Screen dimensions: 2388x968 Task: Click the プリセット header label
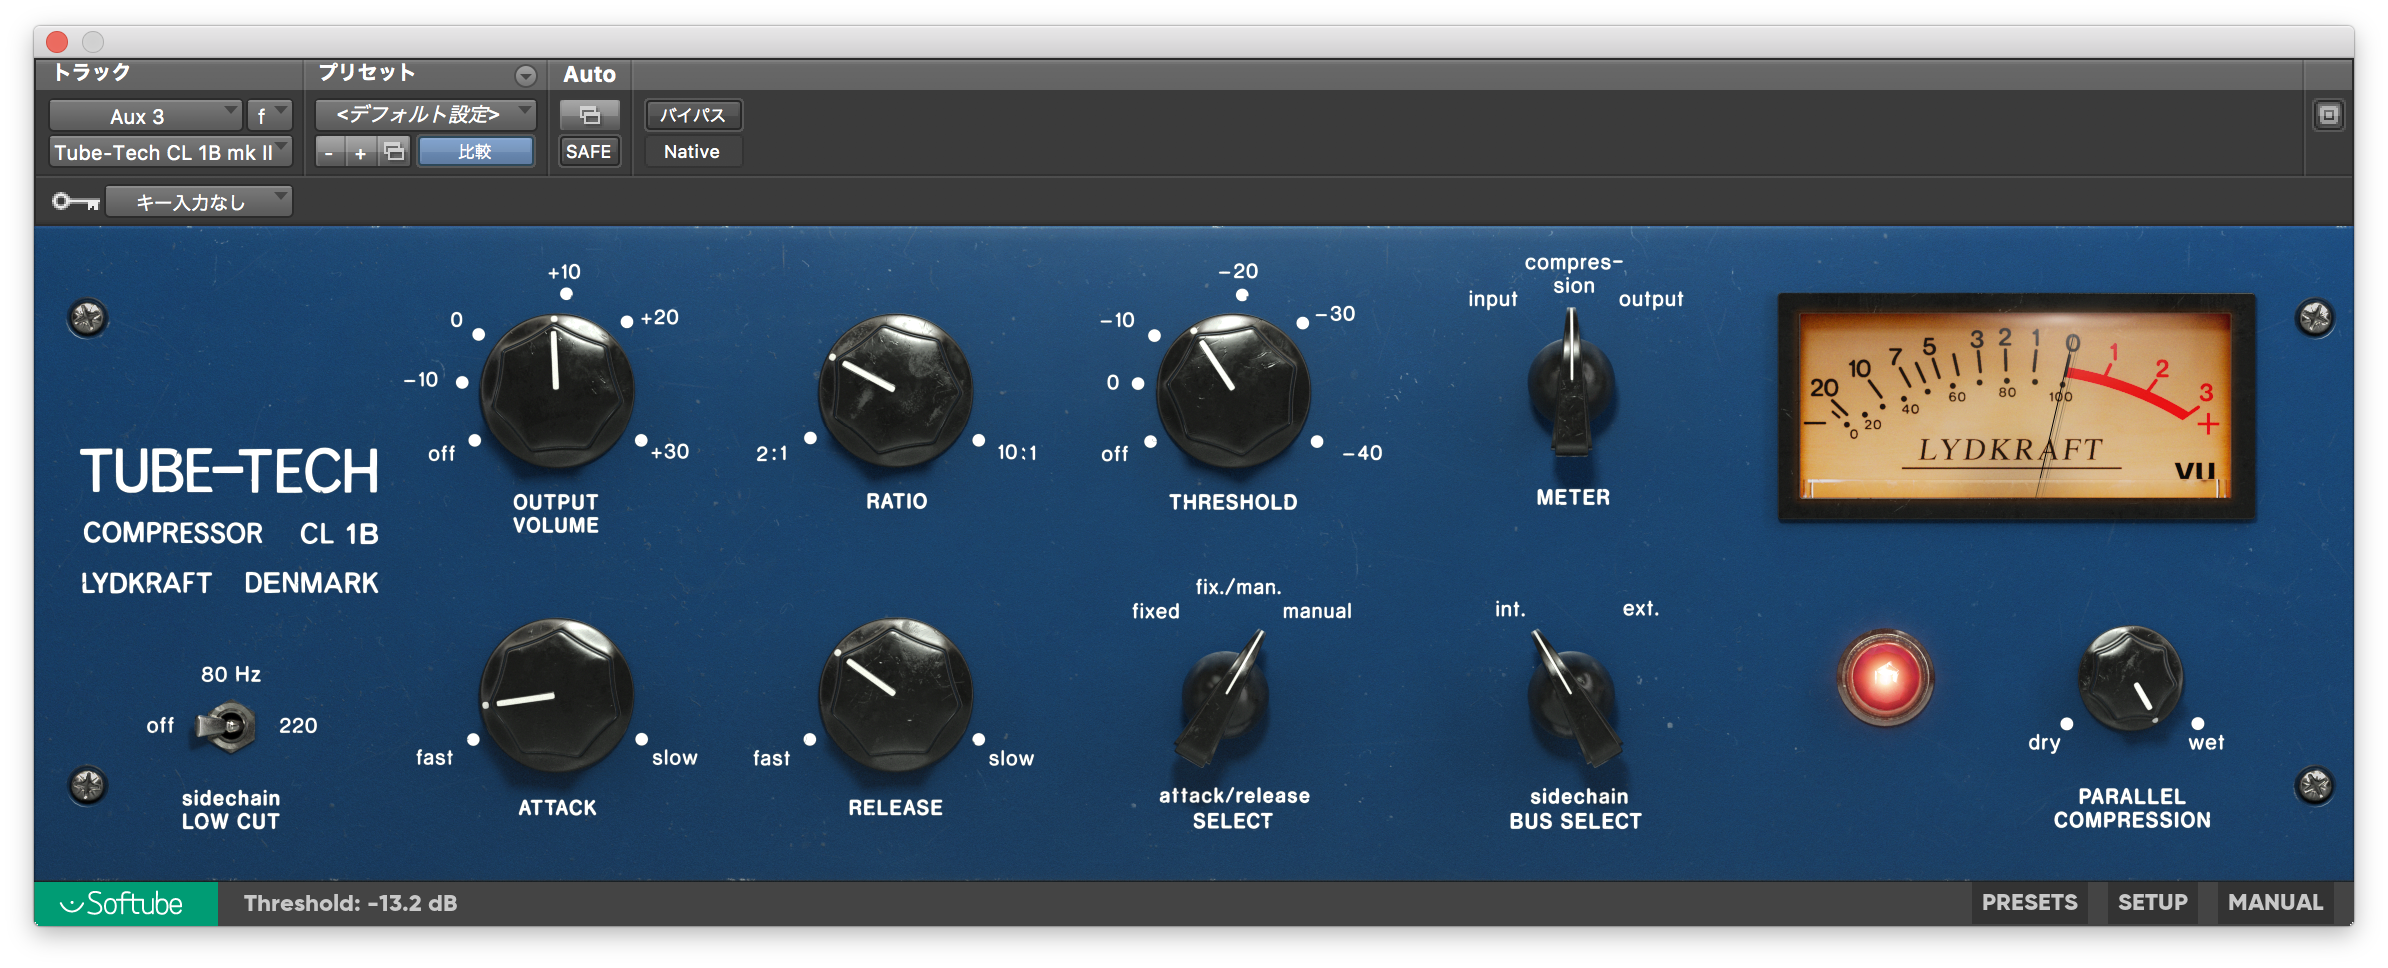[x=366, y=73]
